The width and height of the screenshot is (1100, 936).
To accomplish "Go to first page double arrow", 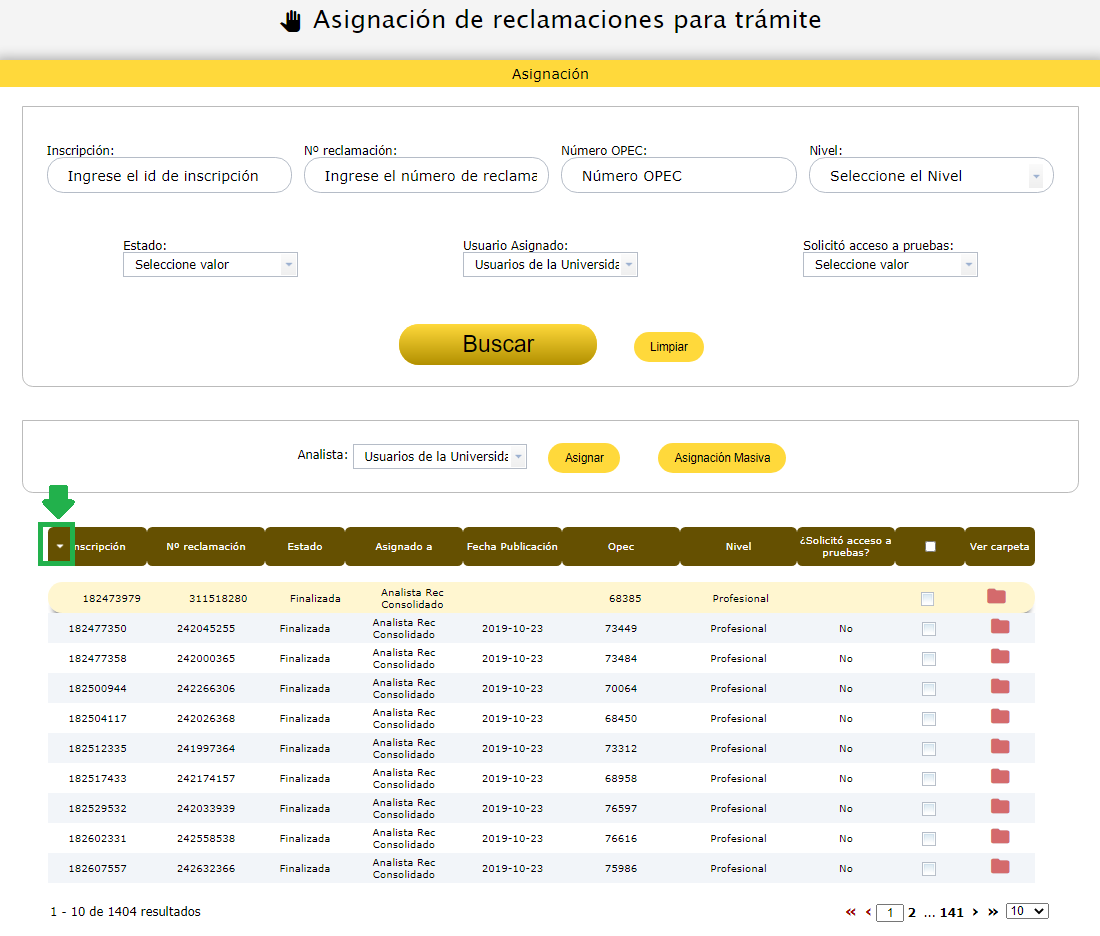I will 851,912.
